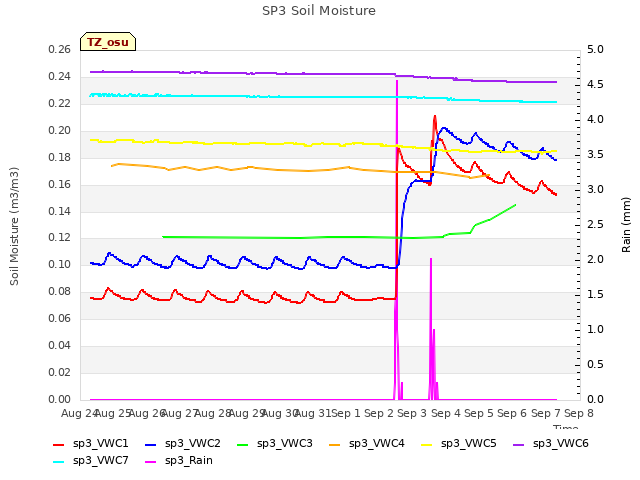Viewport: 640px width, 480px height.
Task: Click the green VWC3 line's rising end
Action: tap(515, 205)
